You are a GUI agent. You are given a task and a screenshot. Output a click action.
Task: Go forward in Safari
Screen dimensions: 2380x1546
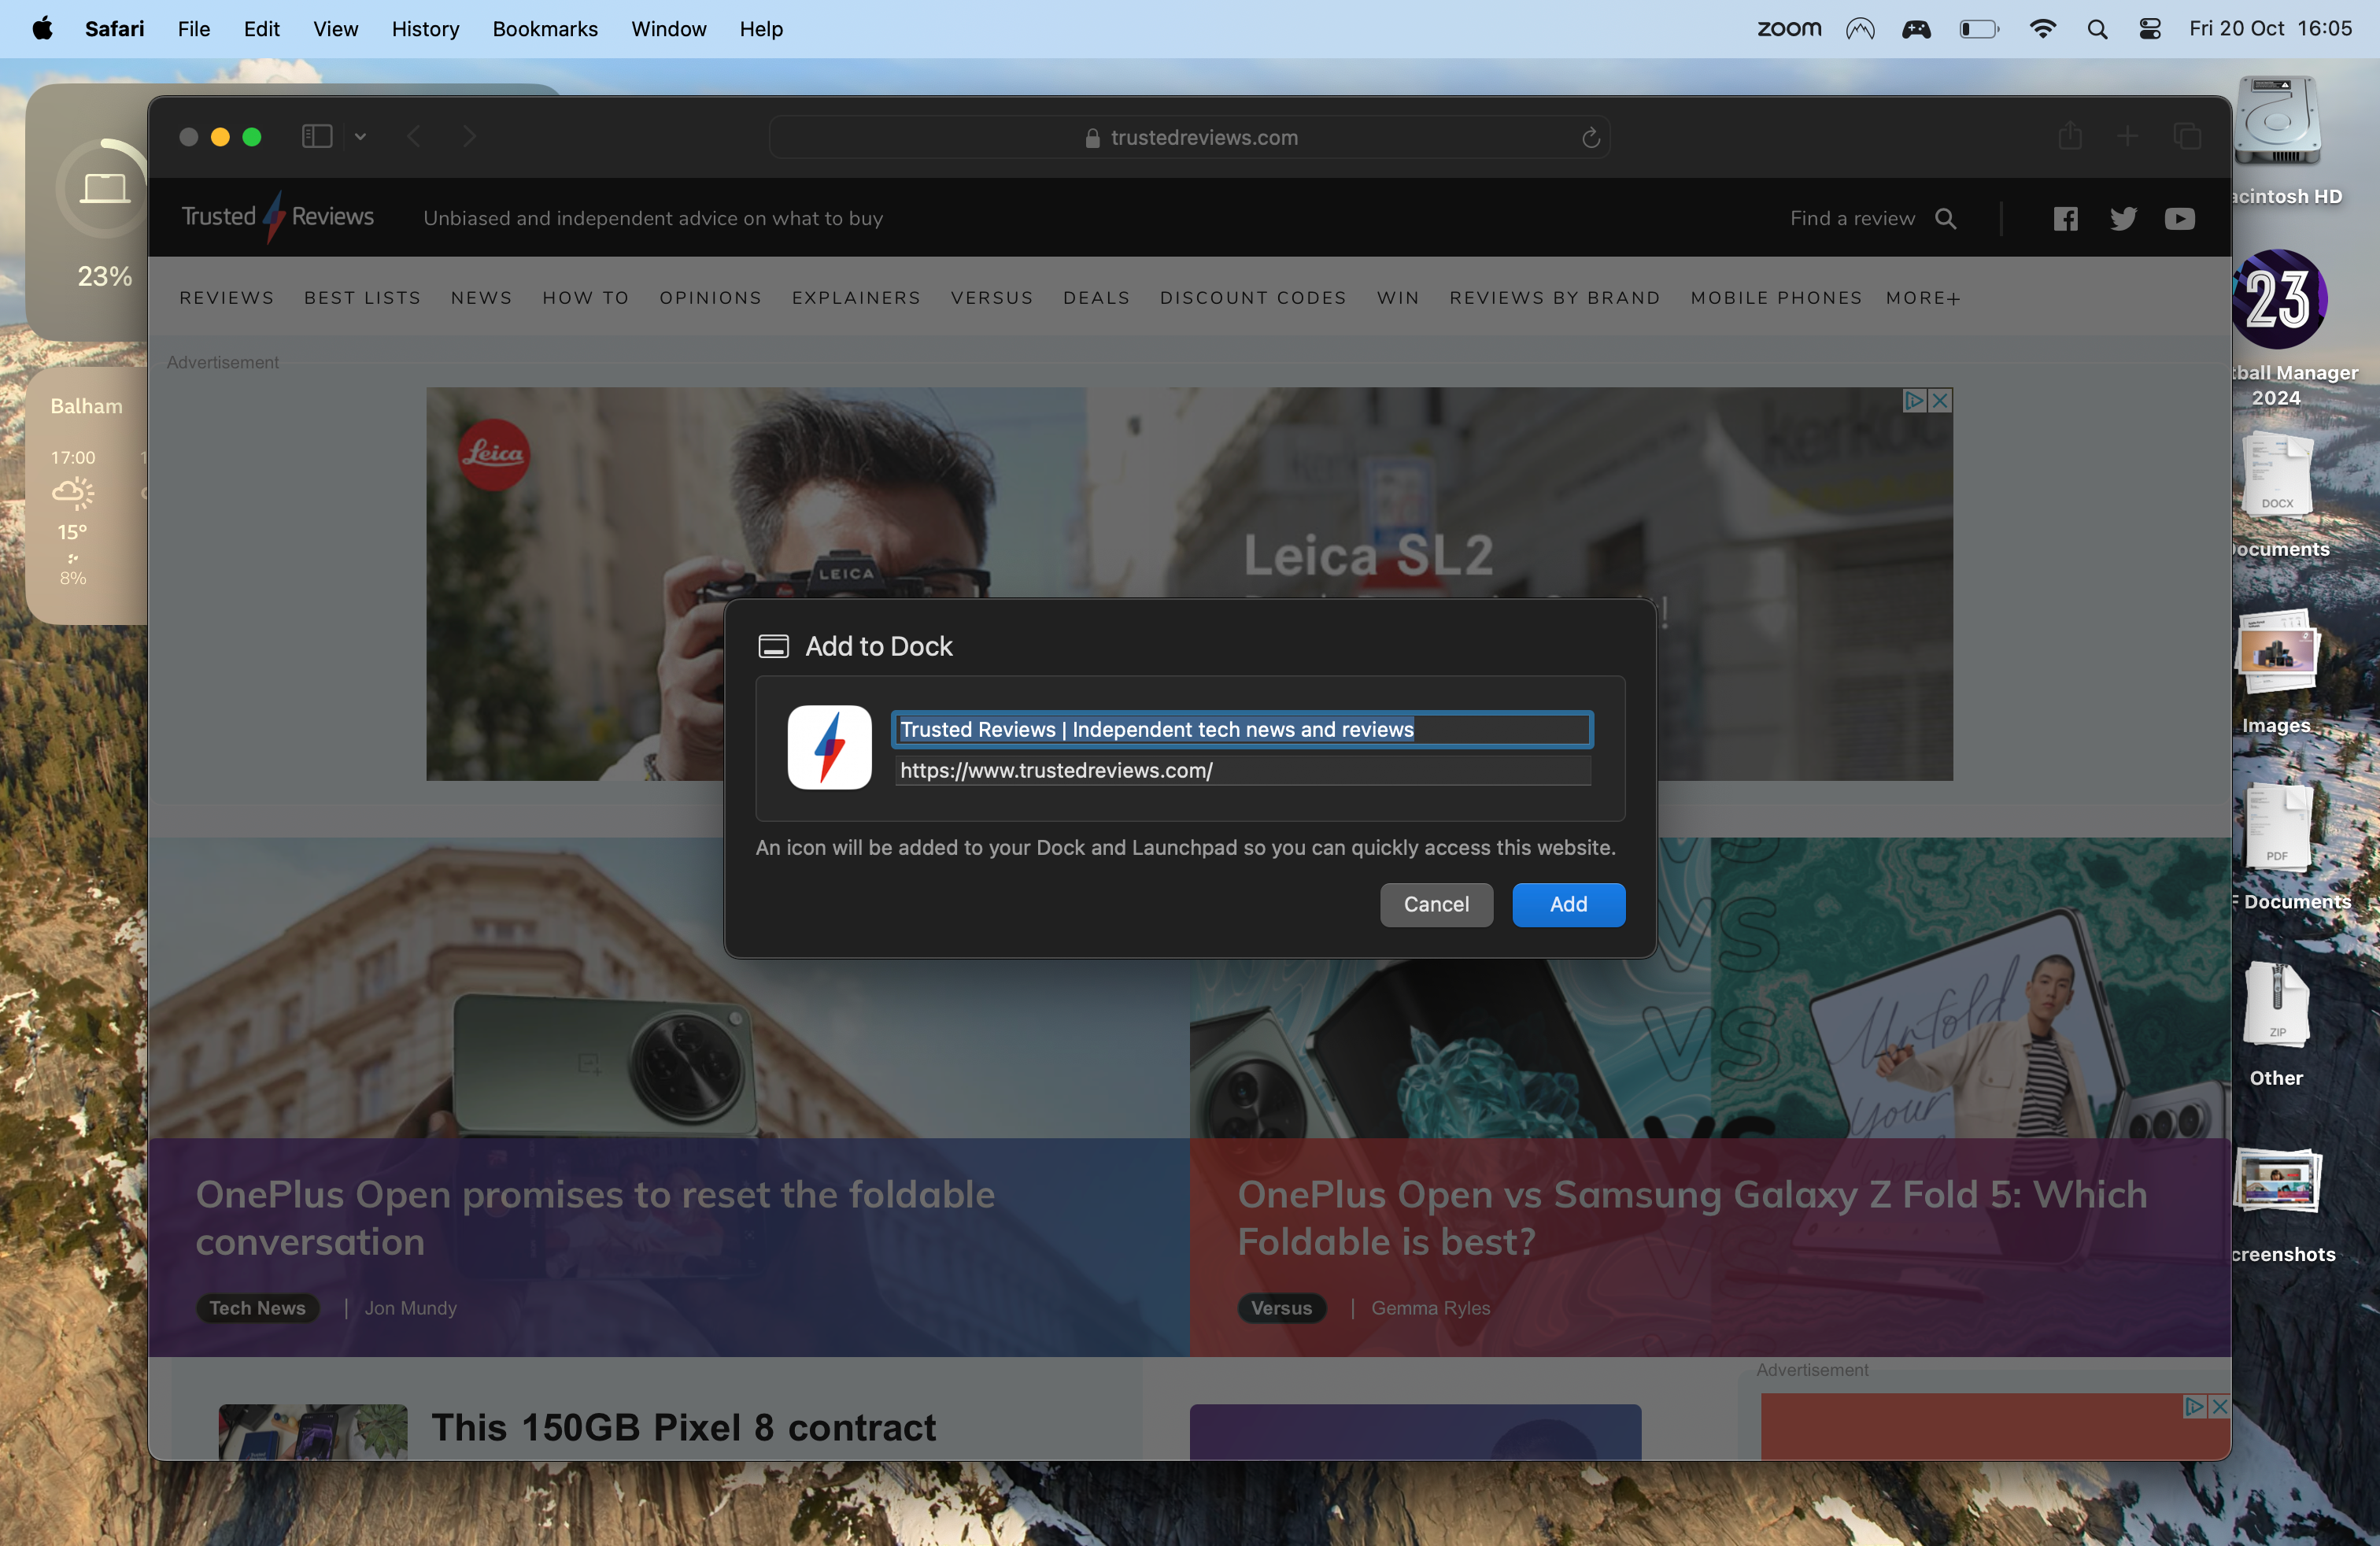coord(469,136)
